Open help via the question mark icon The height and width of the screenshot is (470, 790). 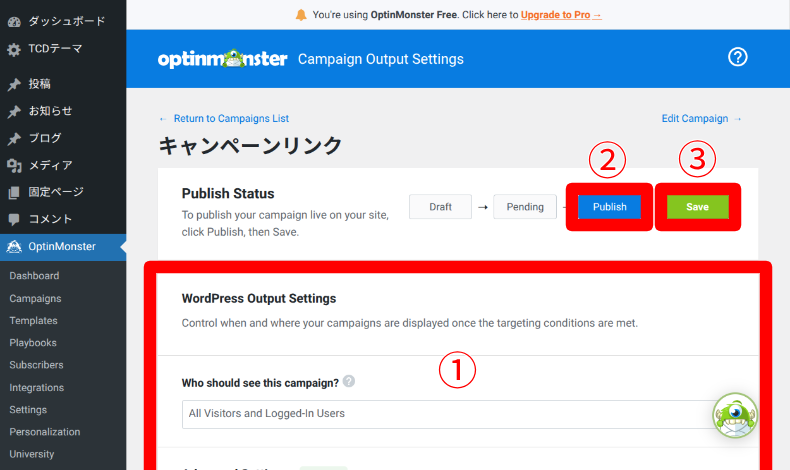737,57
